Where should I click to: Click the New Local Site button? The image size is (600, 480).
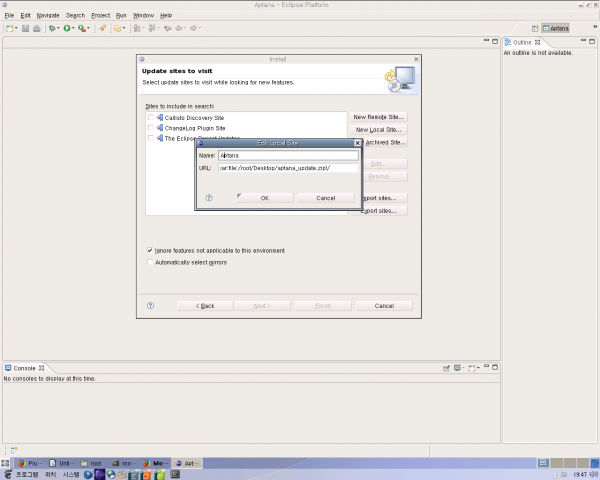(378, 130)
